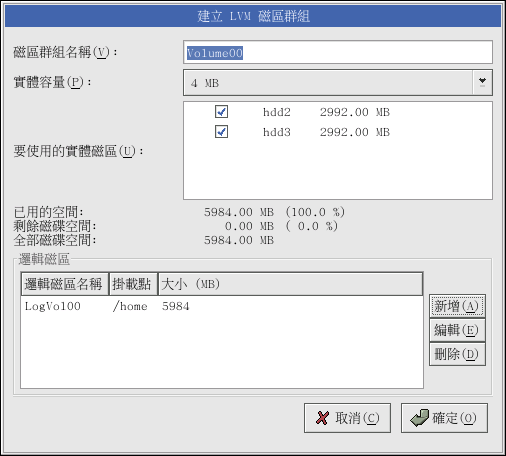Uncheck the hdd3 physical volume checkbox

221,132
